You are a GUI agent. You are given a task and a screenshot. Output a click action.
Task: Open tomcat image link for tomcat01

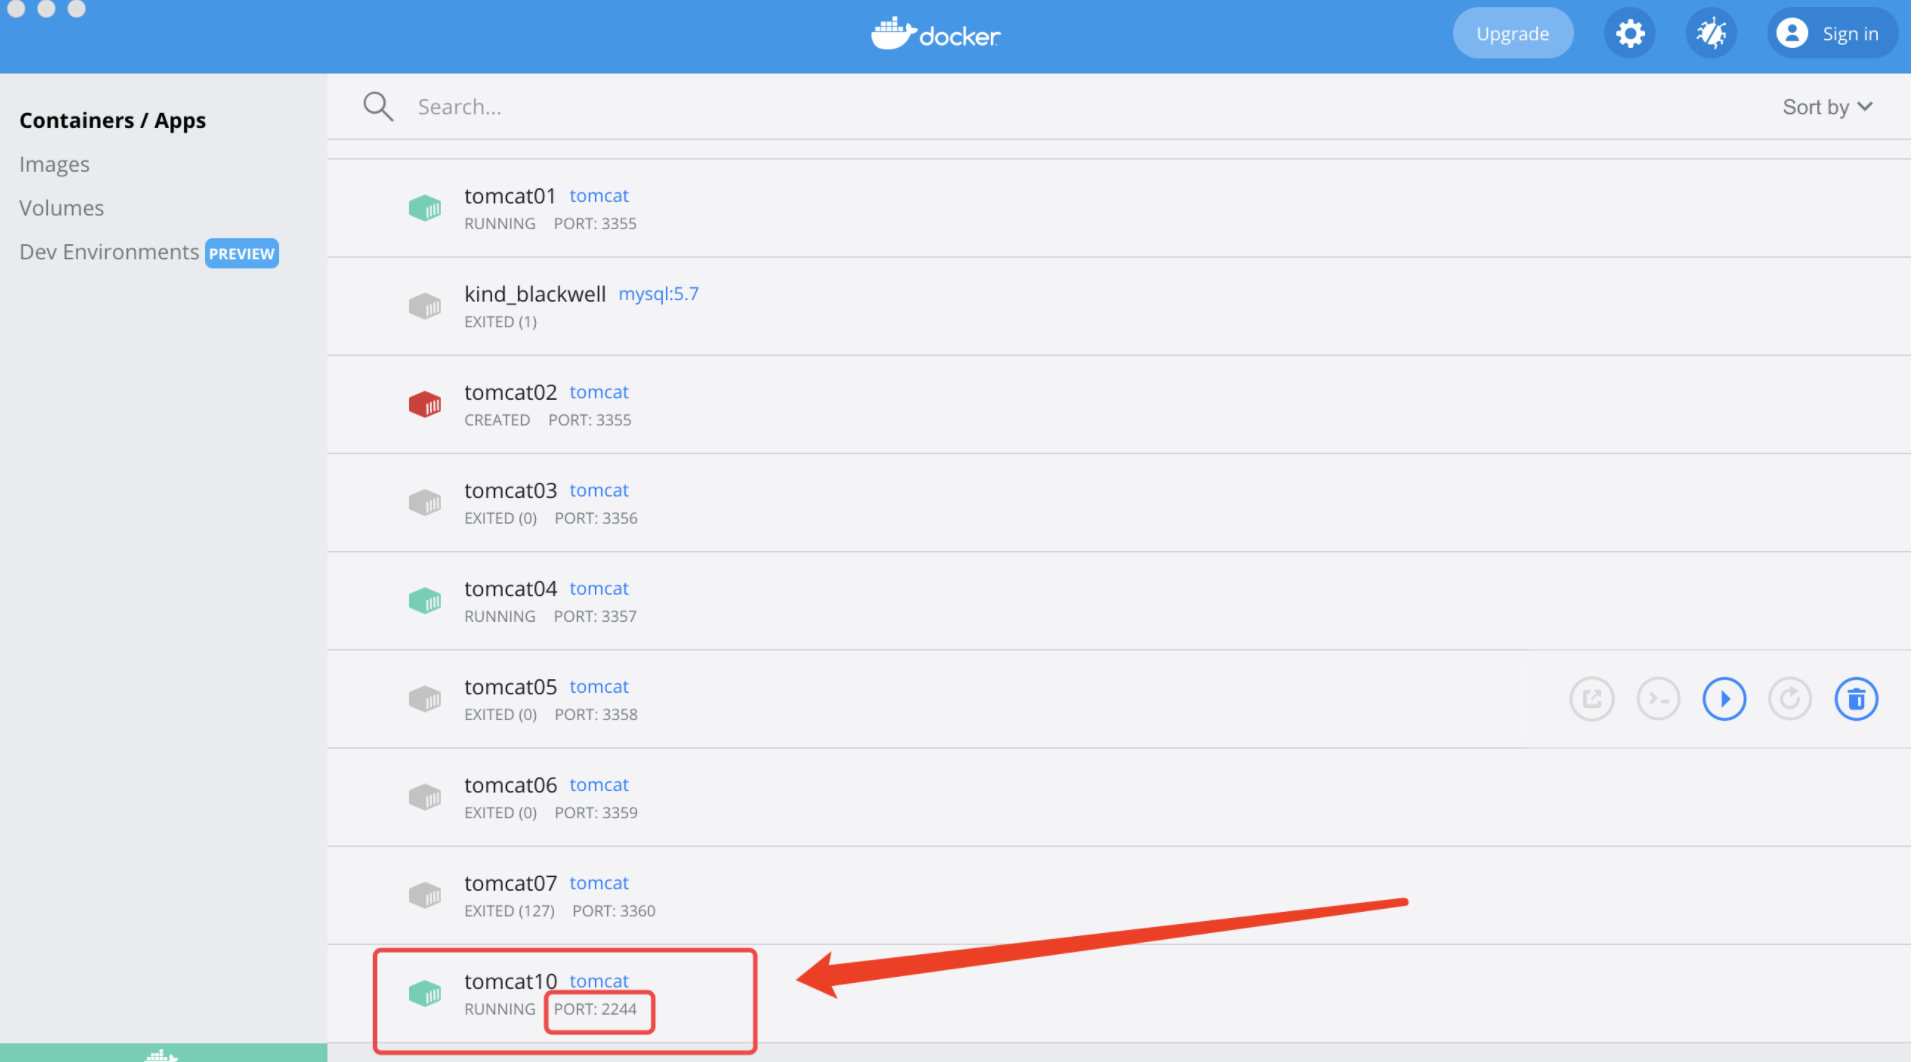(x=599, y=196)
